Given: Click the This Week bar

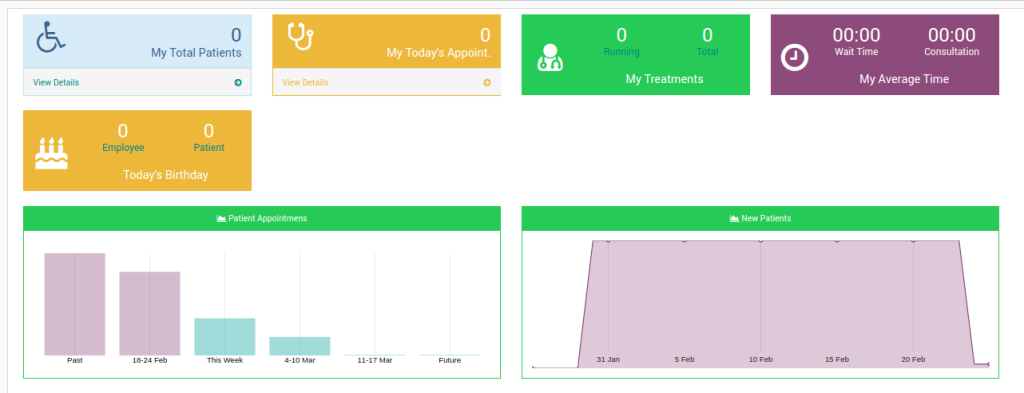Looking at the screenshot, I should pos(225,337).
